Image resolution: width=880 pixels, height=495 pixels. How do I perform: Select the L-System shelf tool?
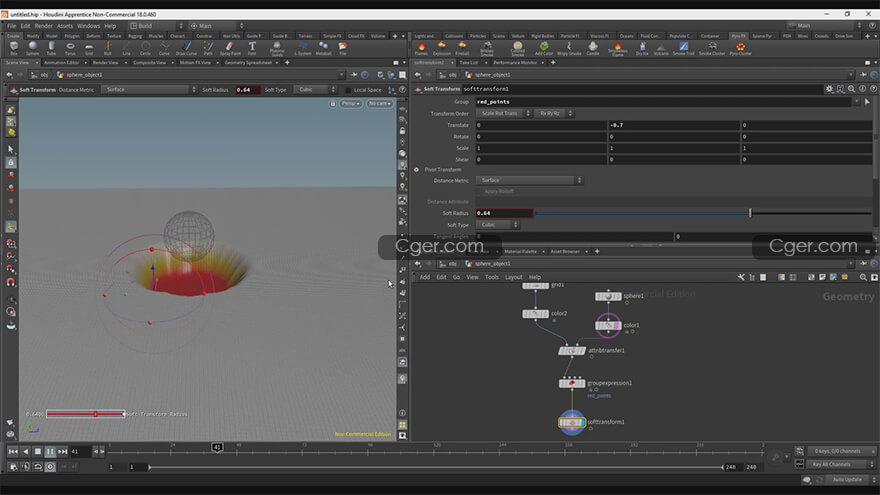point(303,48)
